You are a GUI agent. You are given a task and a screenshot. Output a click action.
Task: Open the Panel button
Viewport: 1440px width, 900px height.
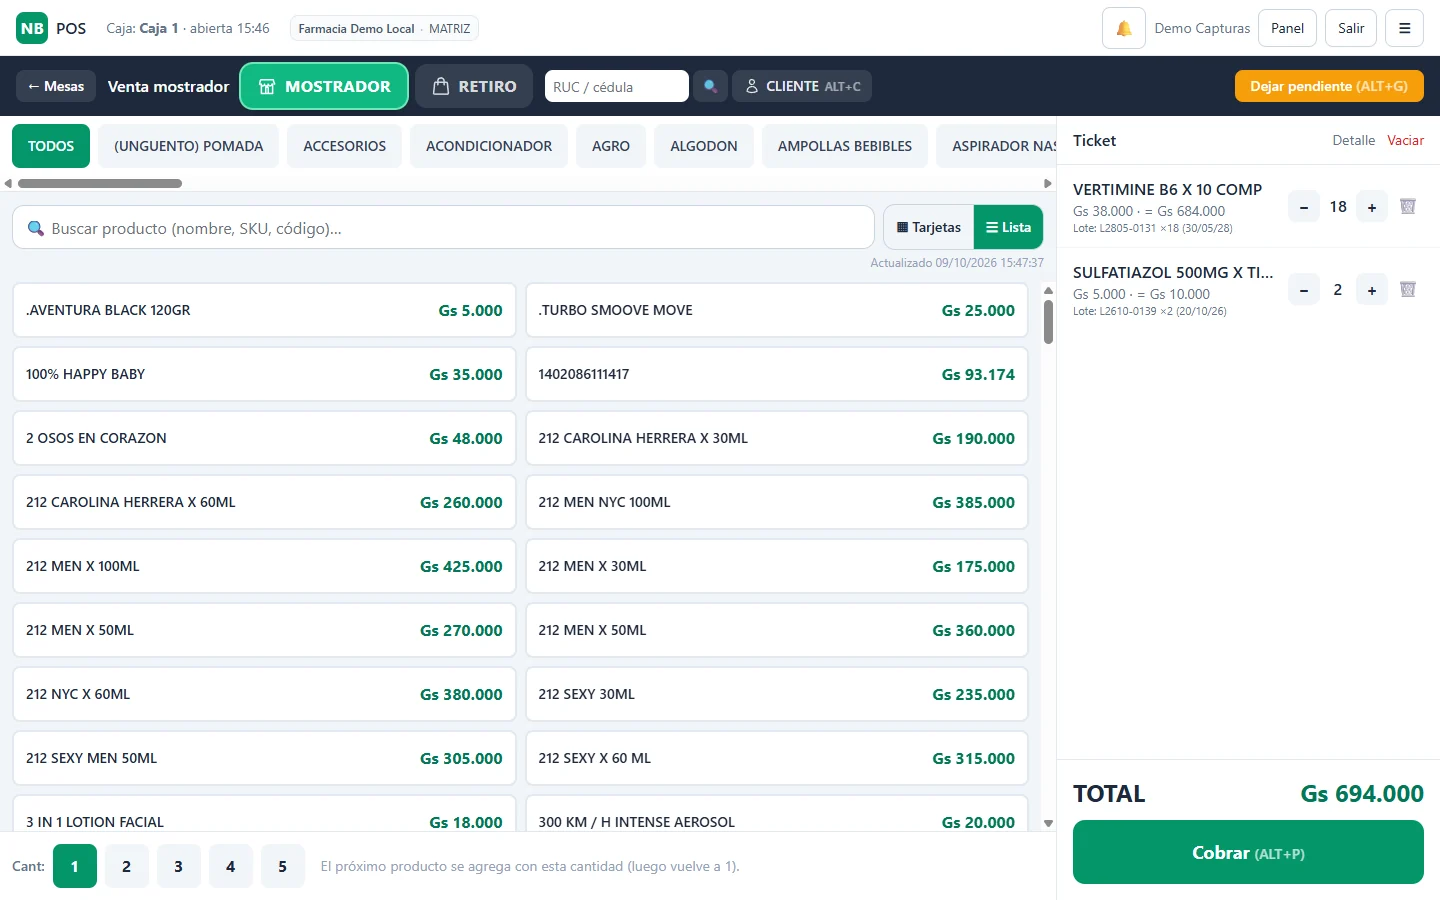point(1287,28)
